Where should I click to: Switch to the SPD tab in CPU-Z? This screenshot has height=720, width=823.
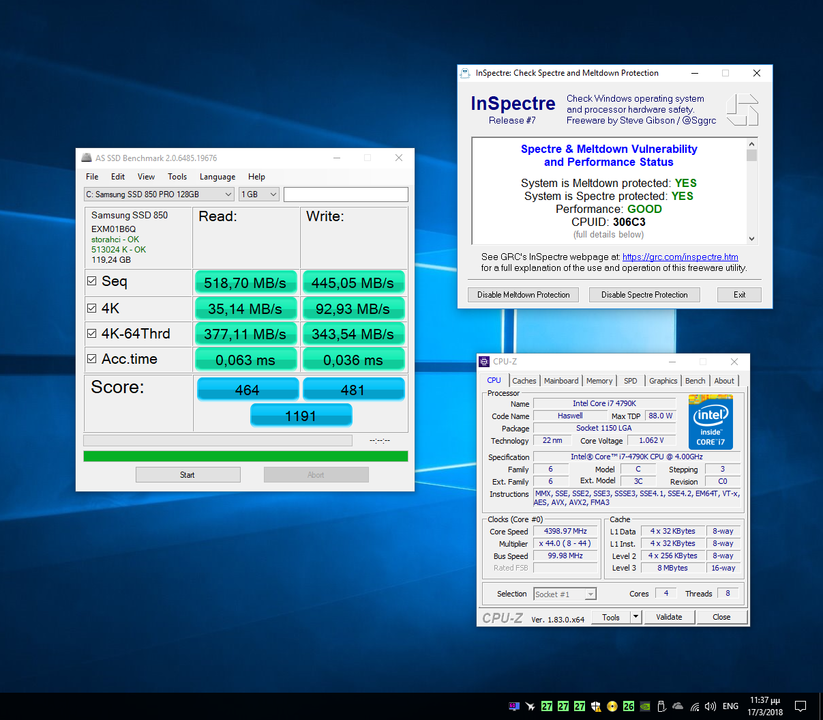pos(630,381)
